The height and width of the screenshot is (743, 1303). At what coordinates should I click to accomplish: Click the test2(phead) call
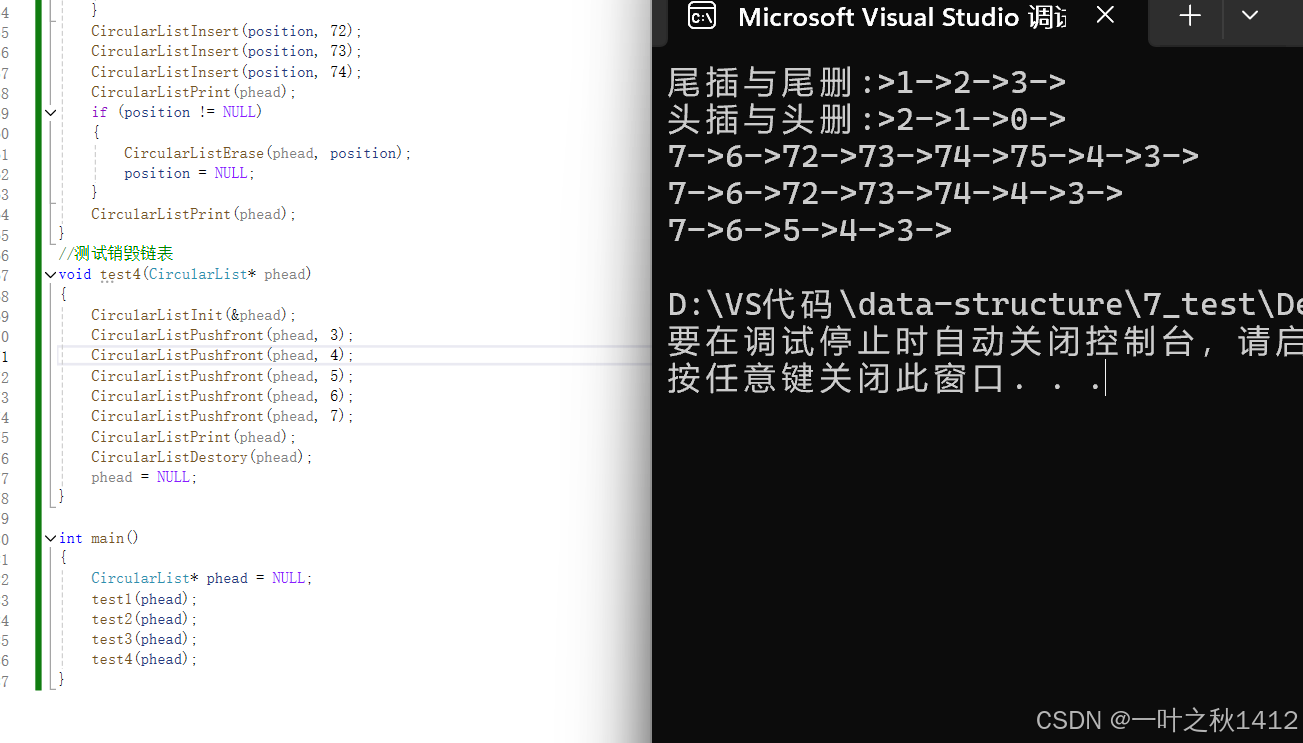coord(145,619)
